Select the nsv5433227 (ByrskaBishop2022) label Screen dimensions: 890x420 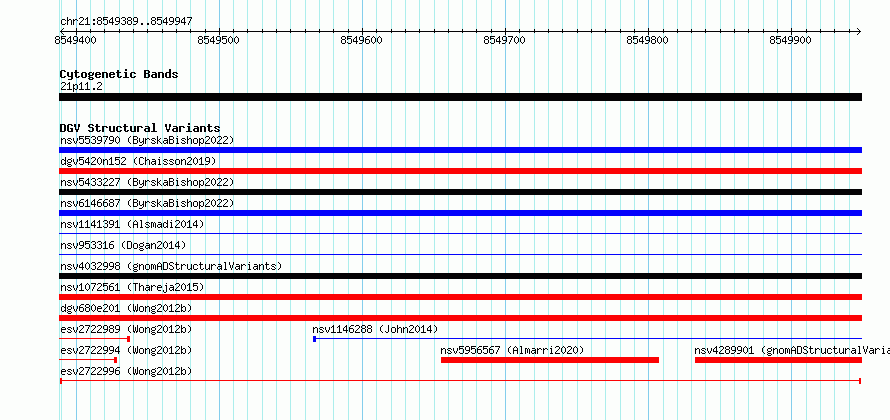147,182
